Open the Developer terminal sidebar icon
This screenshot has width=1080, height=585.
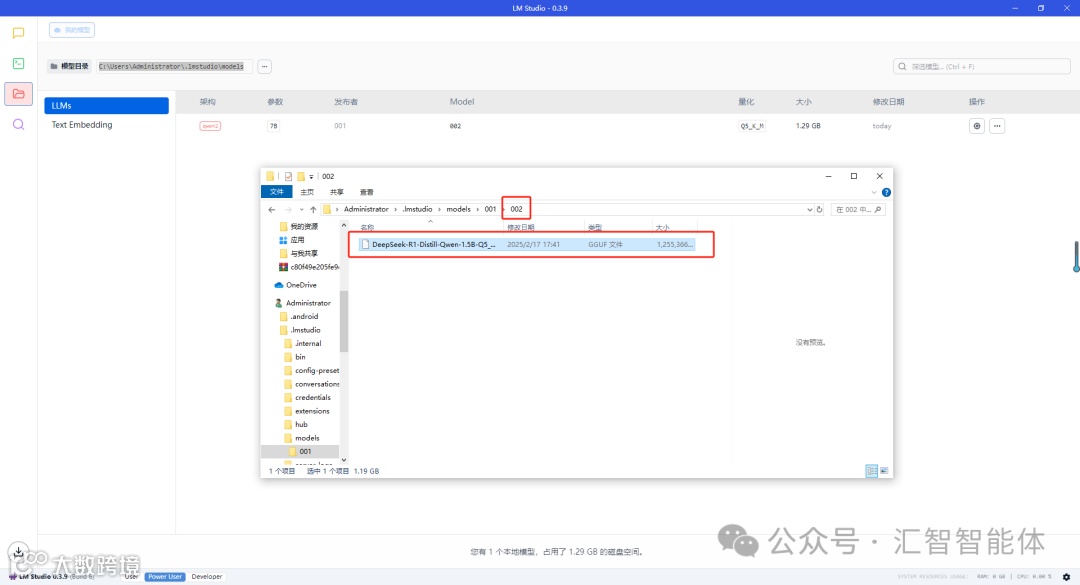point(19,63)
